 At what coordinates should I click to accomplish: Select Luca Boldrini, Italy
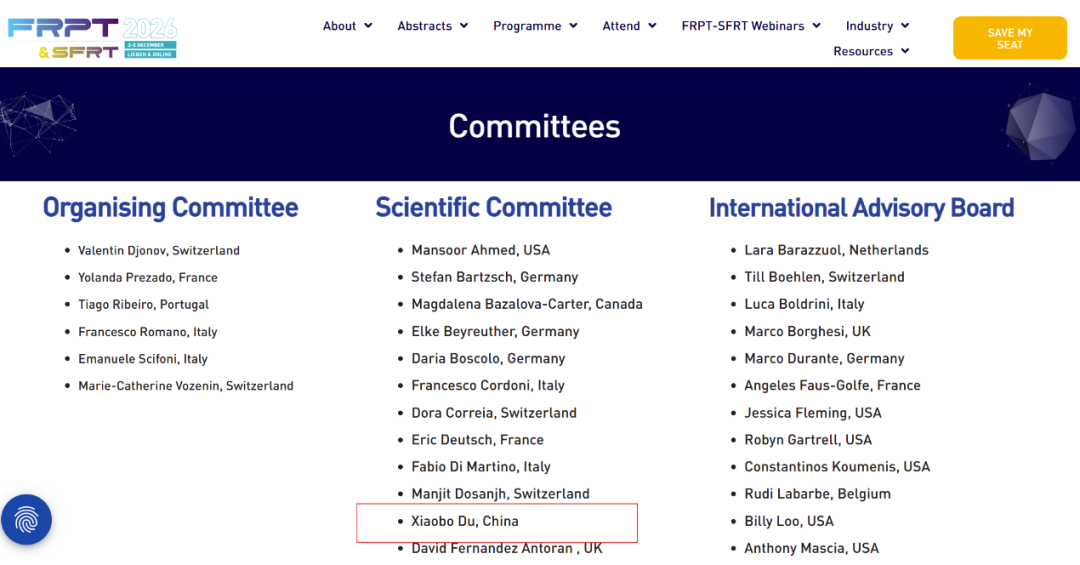804,304
